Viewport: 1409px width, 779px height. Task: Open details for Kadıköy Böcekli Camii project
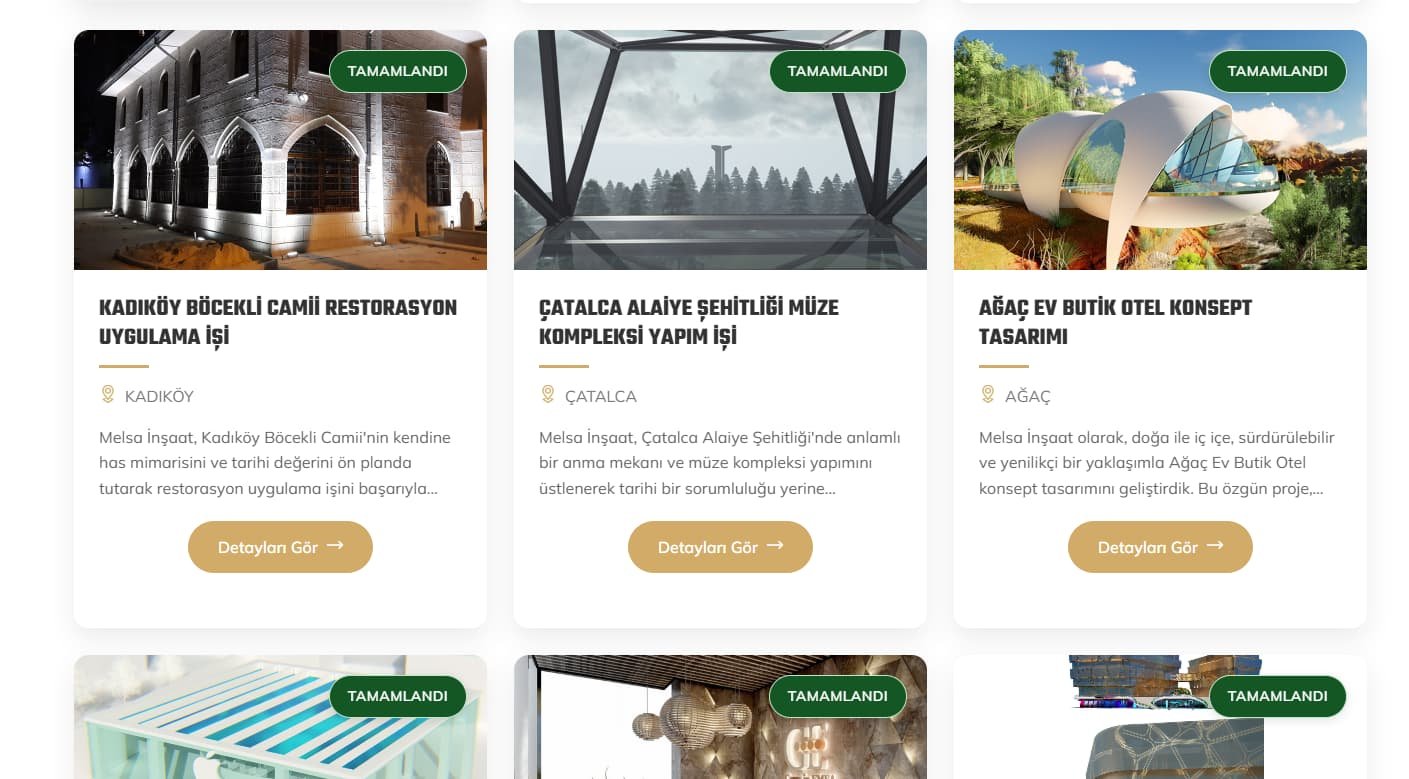coord(280,547)
